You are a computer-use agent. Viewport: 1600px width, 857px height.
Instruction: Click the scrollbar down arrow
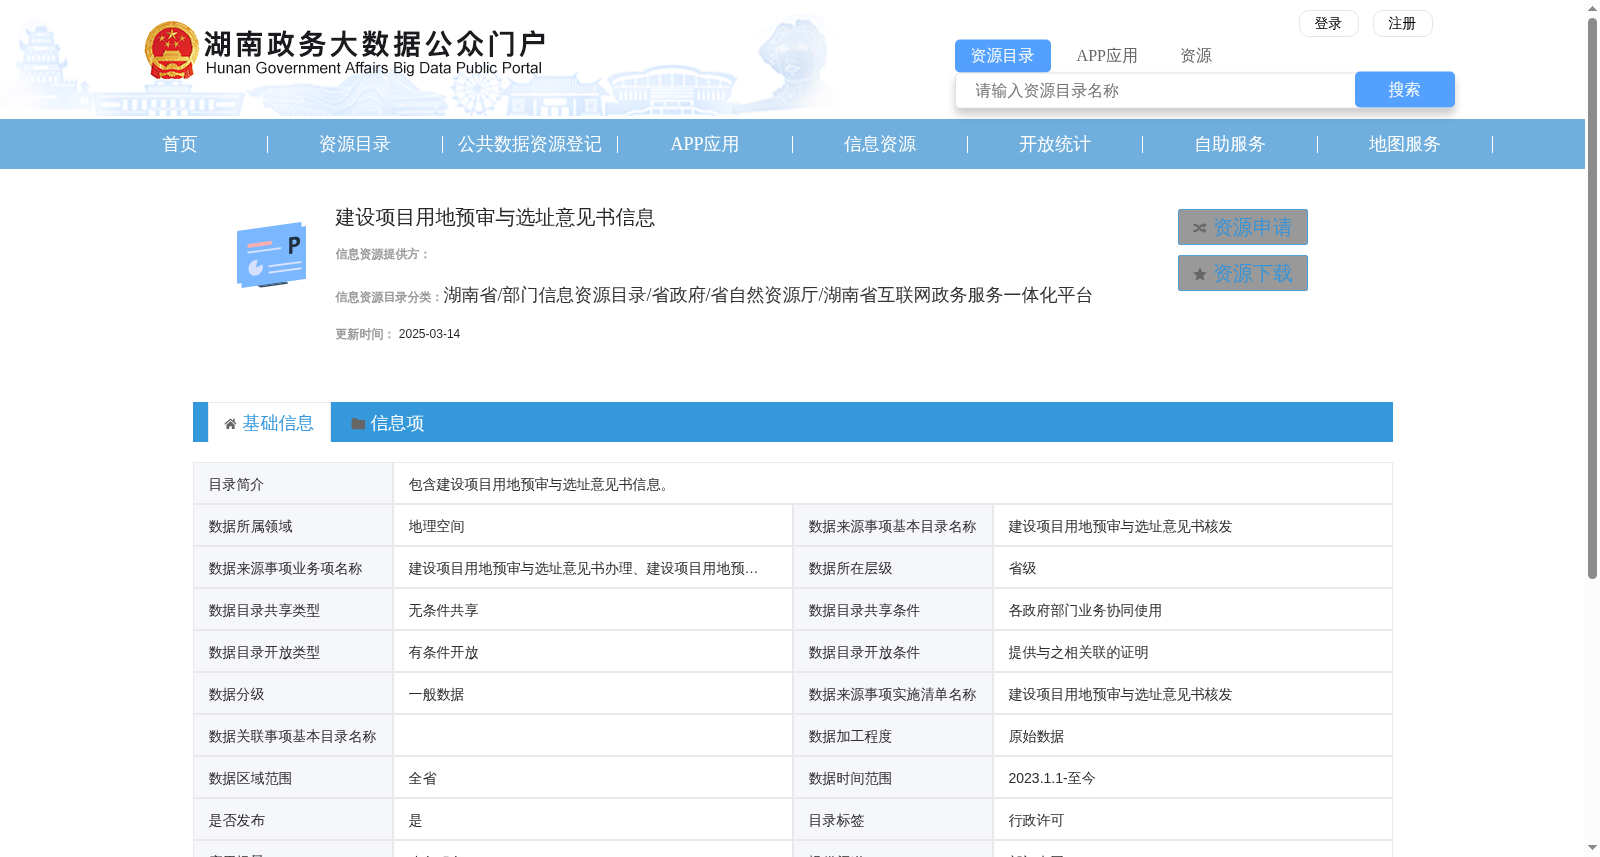(x=1592, y=848)
